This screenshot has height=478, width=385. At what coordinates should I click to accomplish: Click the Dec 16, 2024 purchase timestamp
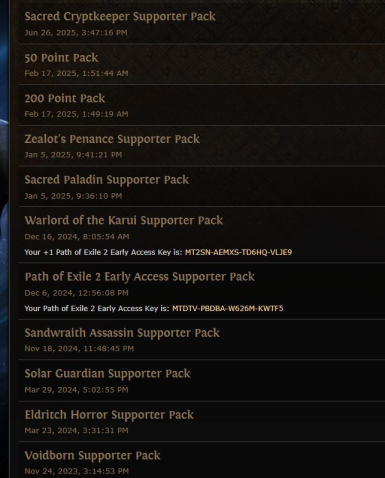click(x=77, y=237)
